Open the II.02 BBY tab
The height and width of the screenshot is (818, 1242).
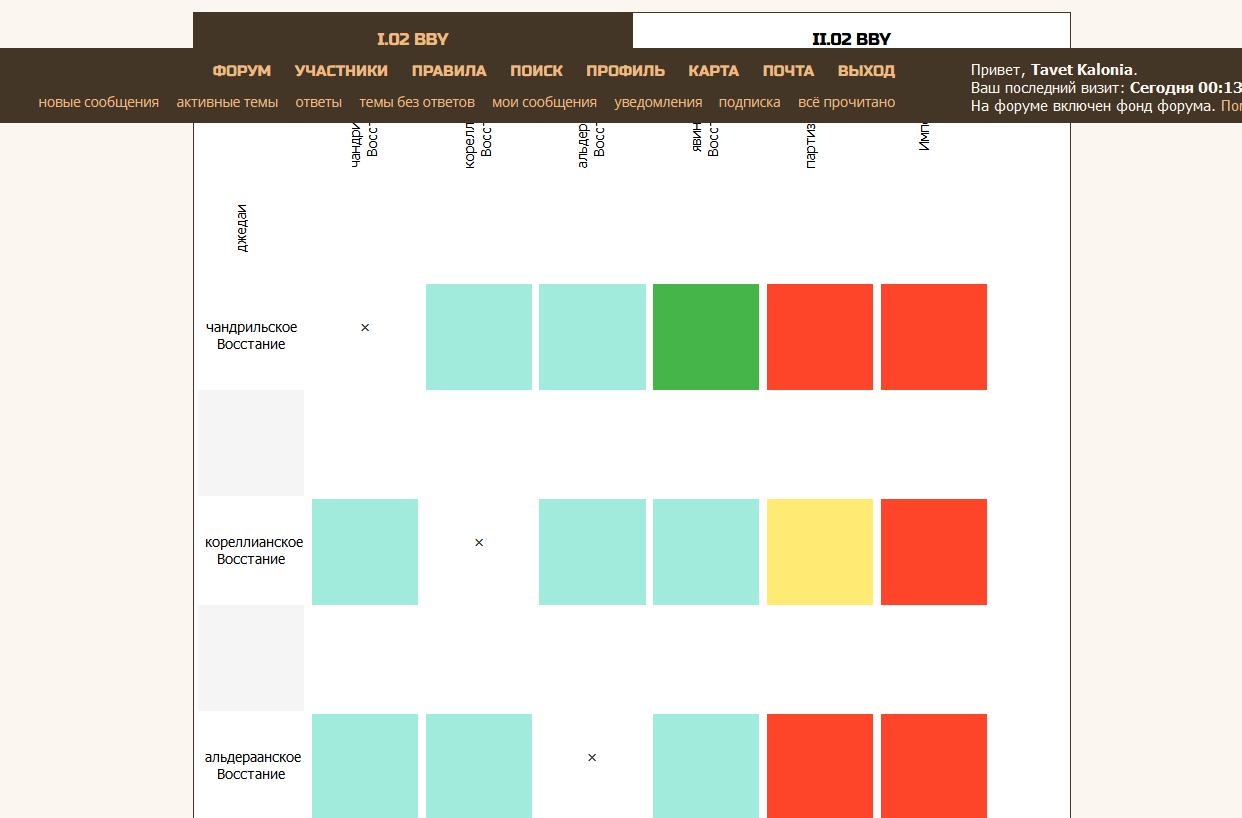[851, 39]
